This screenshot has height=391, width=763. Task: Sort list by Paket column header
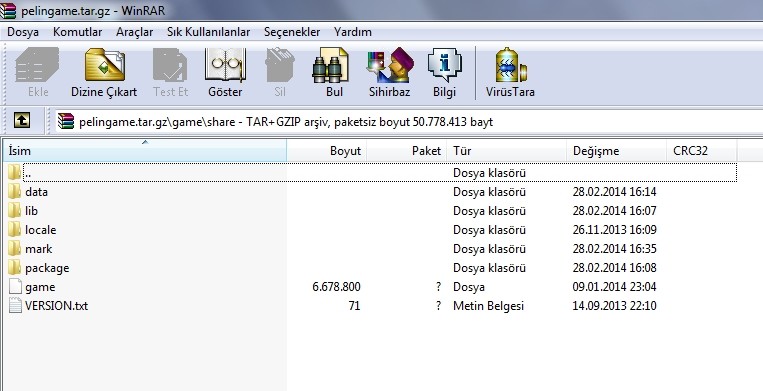pyautogui.click(x=407, y=151)
